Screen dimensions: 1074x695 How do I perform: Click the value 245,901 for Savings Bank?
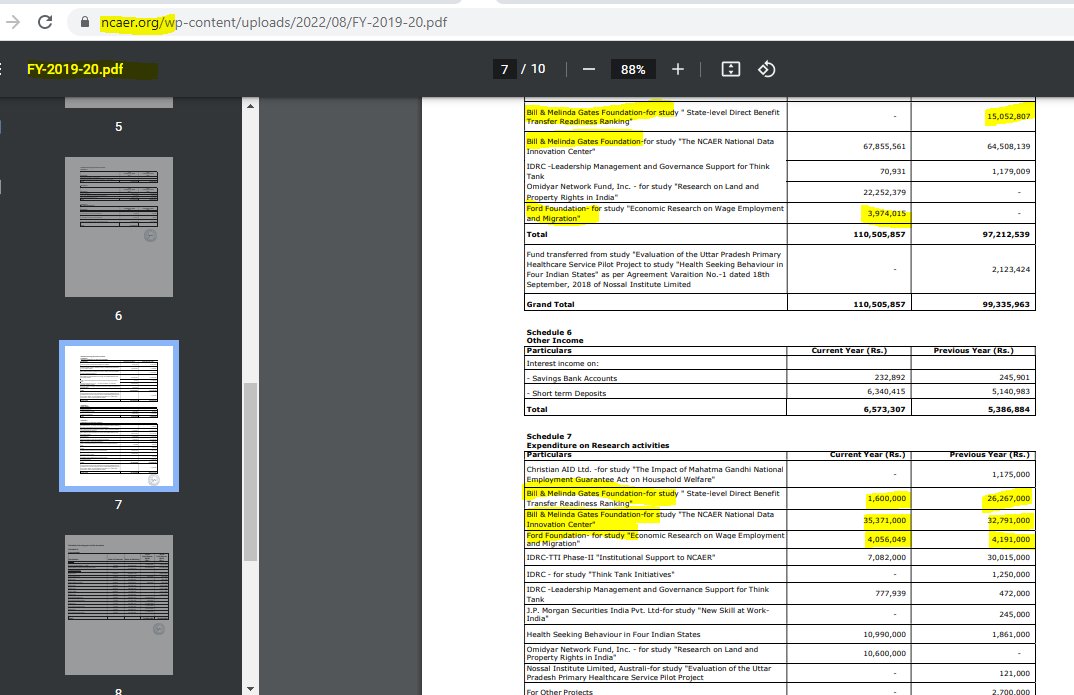click(1014, 377)
